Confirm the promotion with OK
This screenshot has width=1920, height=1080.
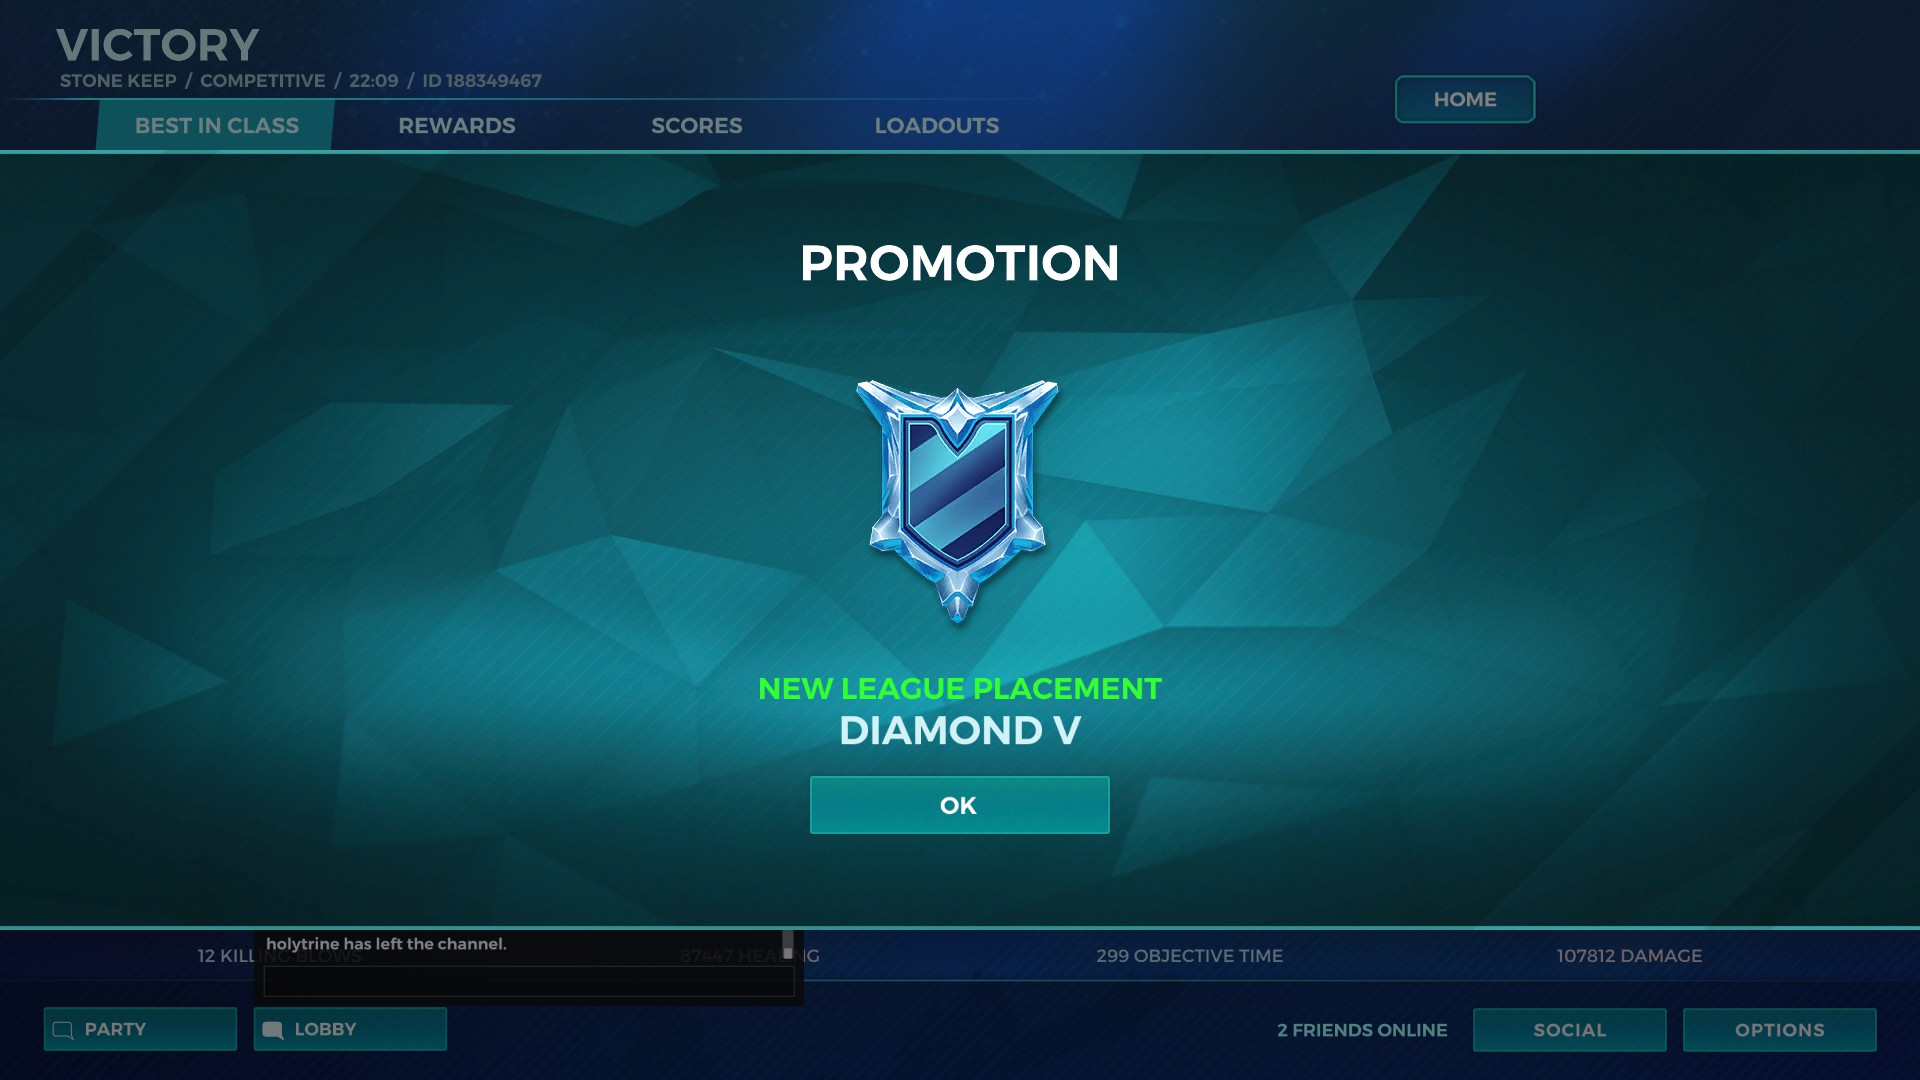pyautogui.click(x=959, y=805)
